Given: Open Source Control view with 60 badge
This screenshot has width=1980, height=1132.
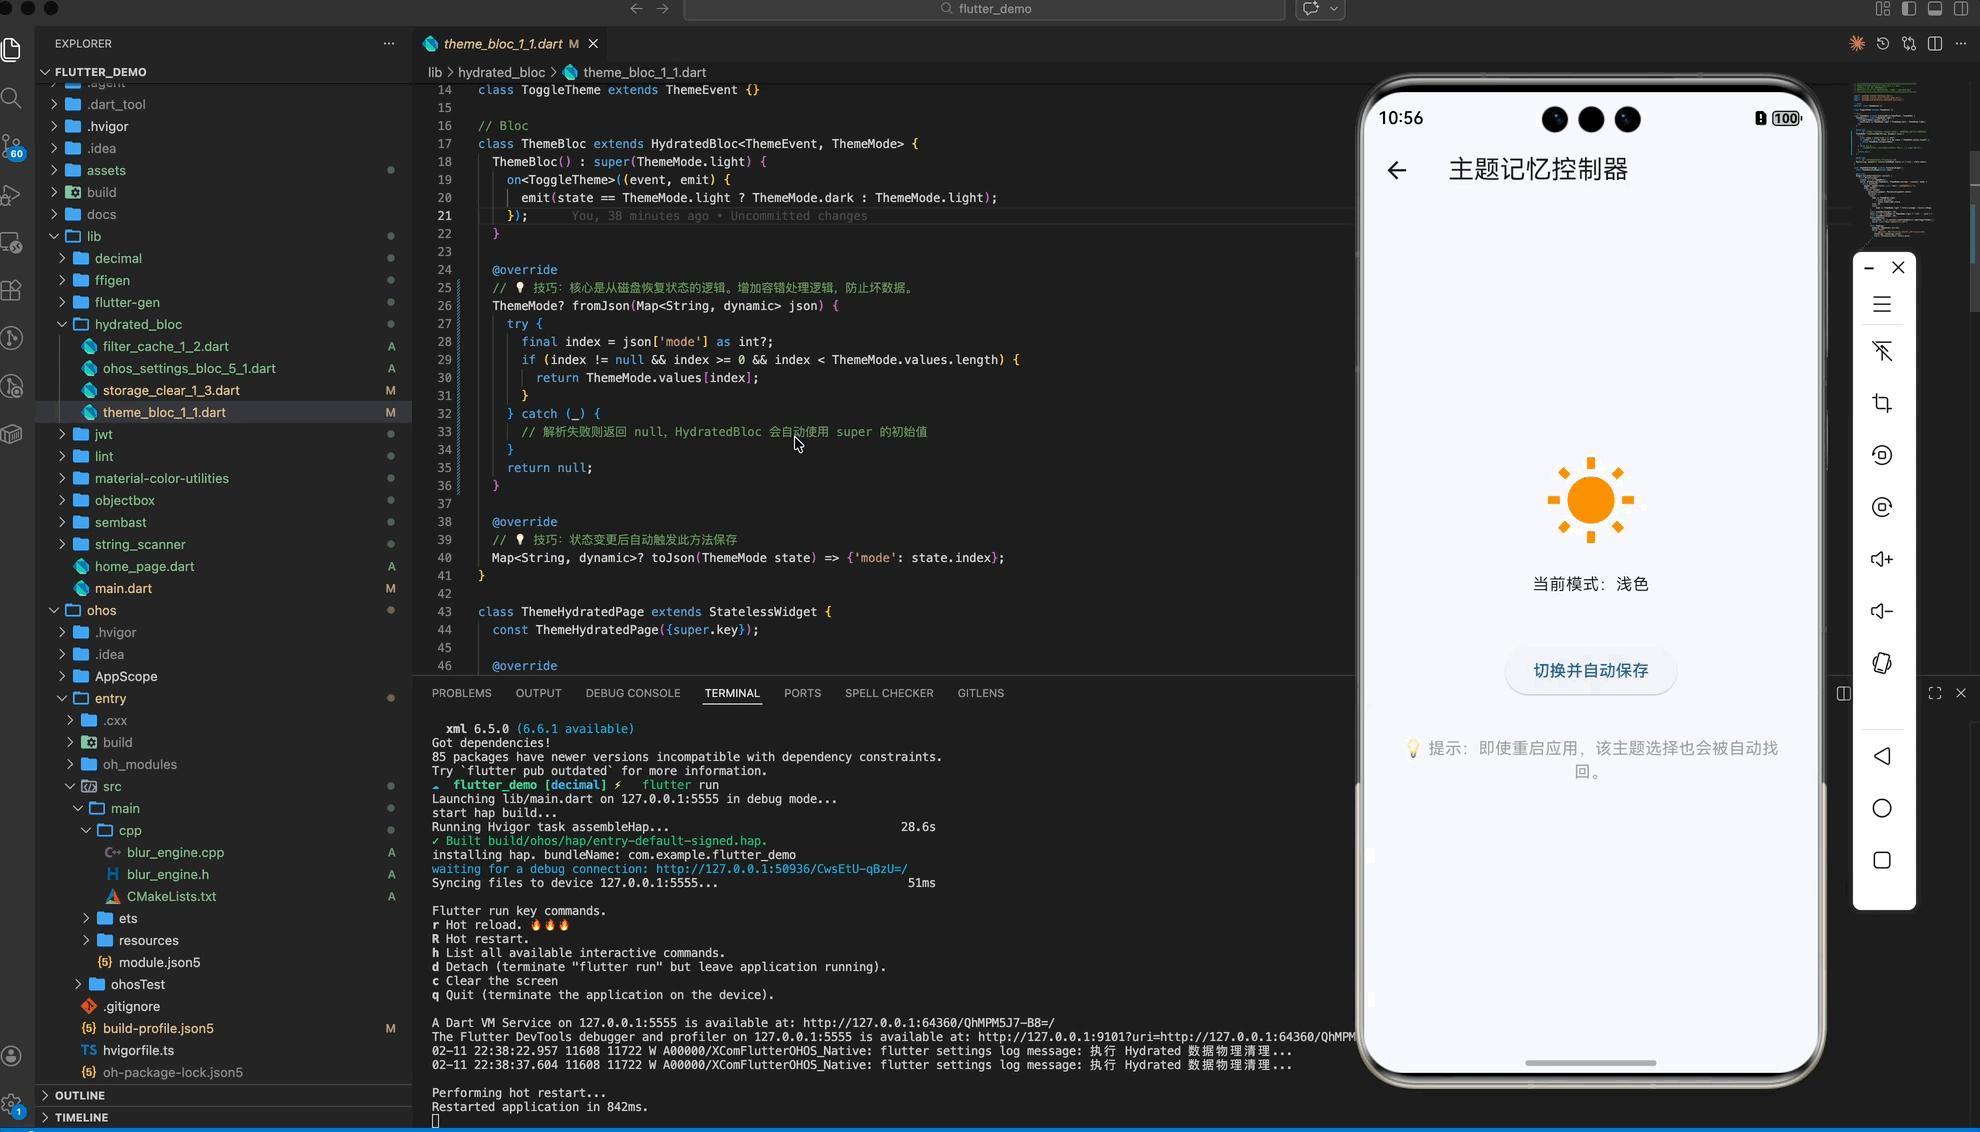Looking at the screenshot, I should click(12, 147).
